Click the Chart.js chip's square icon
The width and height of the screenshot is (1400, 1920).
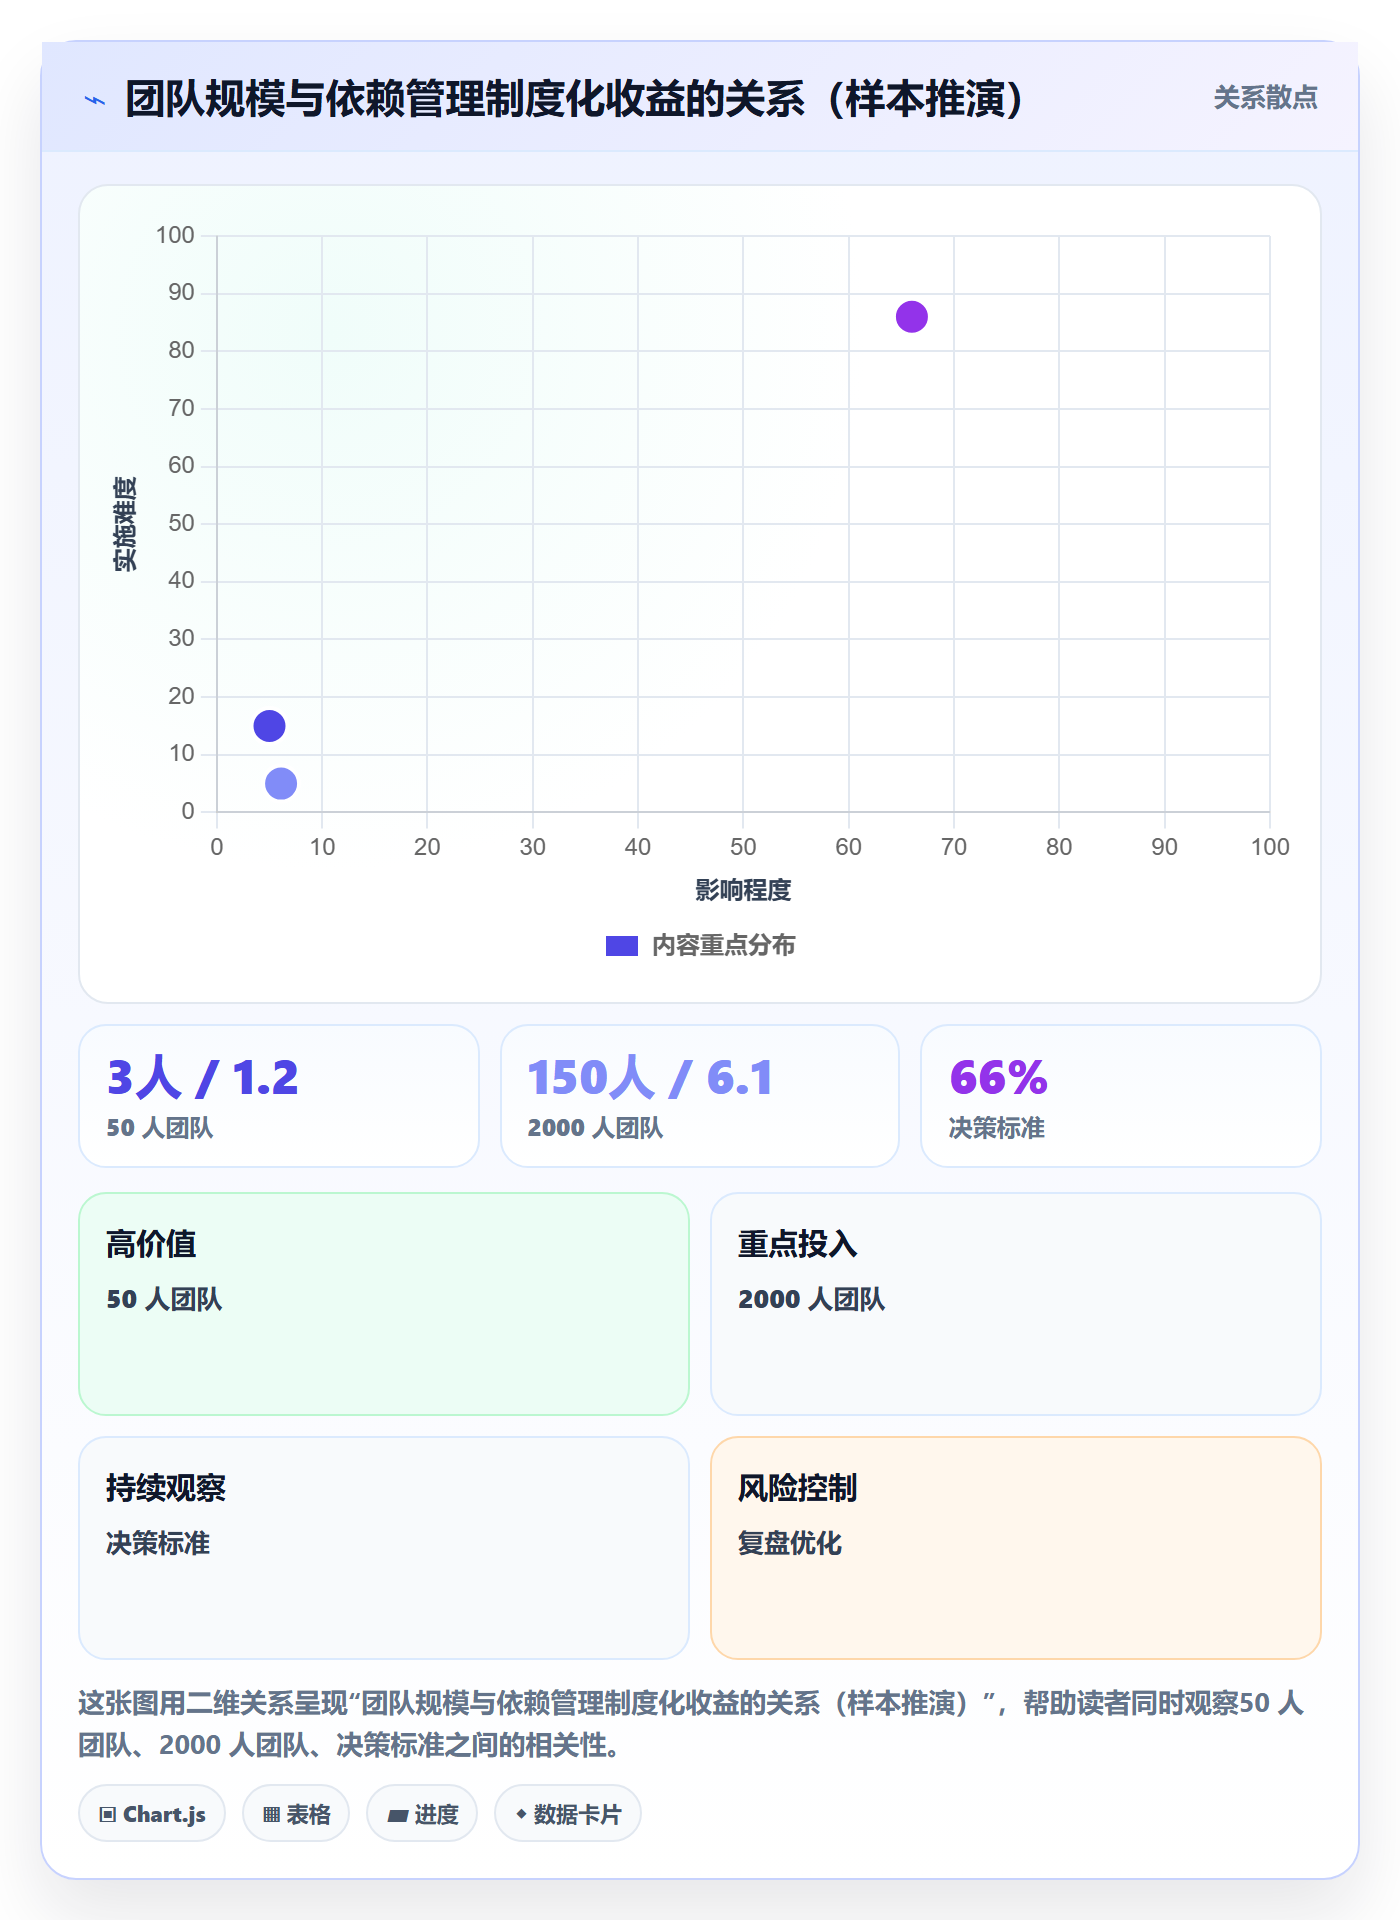pyautogui.click(x=108, y=1815)
